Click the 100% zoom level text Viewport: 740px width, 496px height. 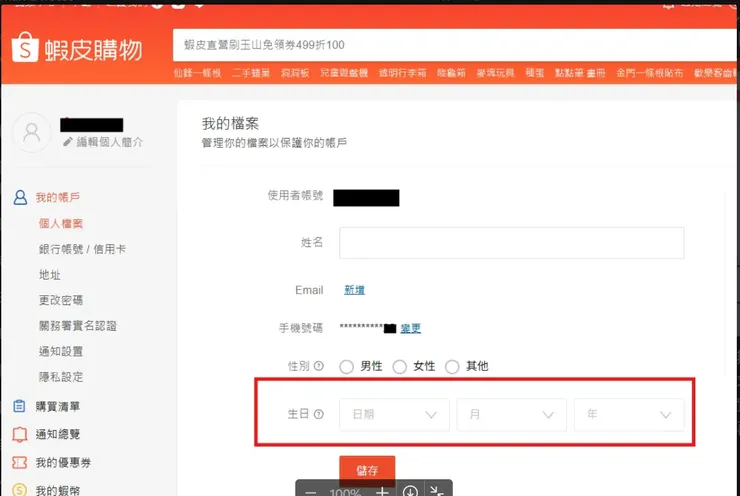coord(345,492)
